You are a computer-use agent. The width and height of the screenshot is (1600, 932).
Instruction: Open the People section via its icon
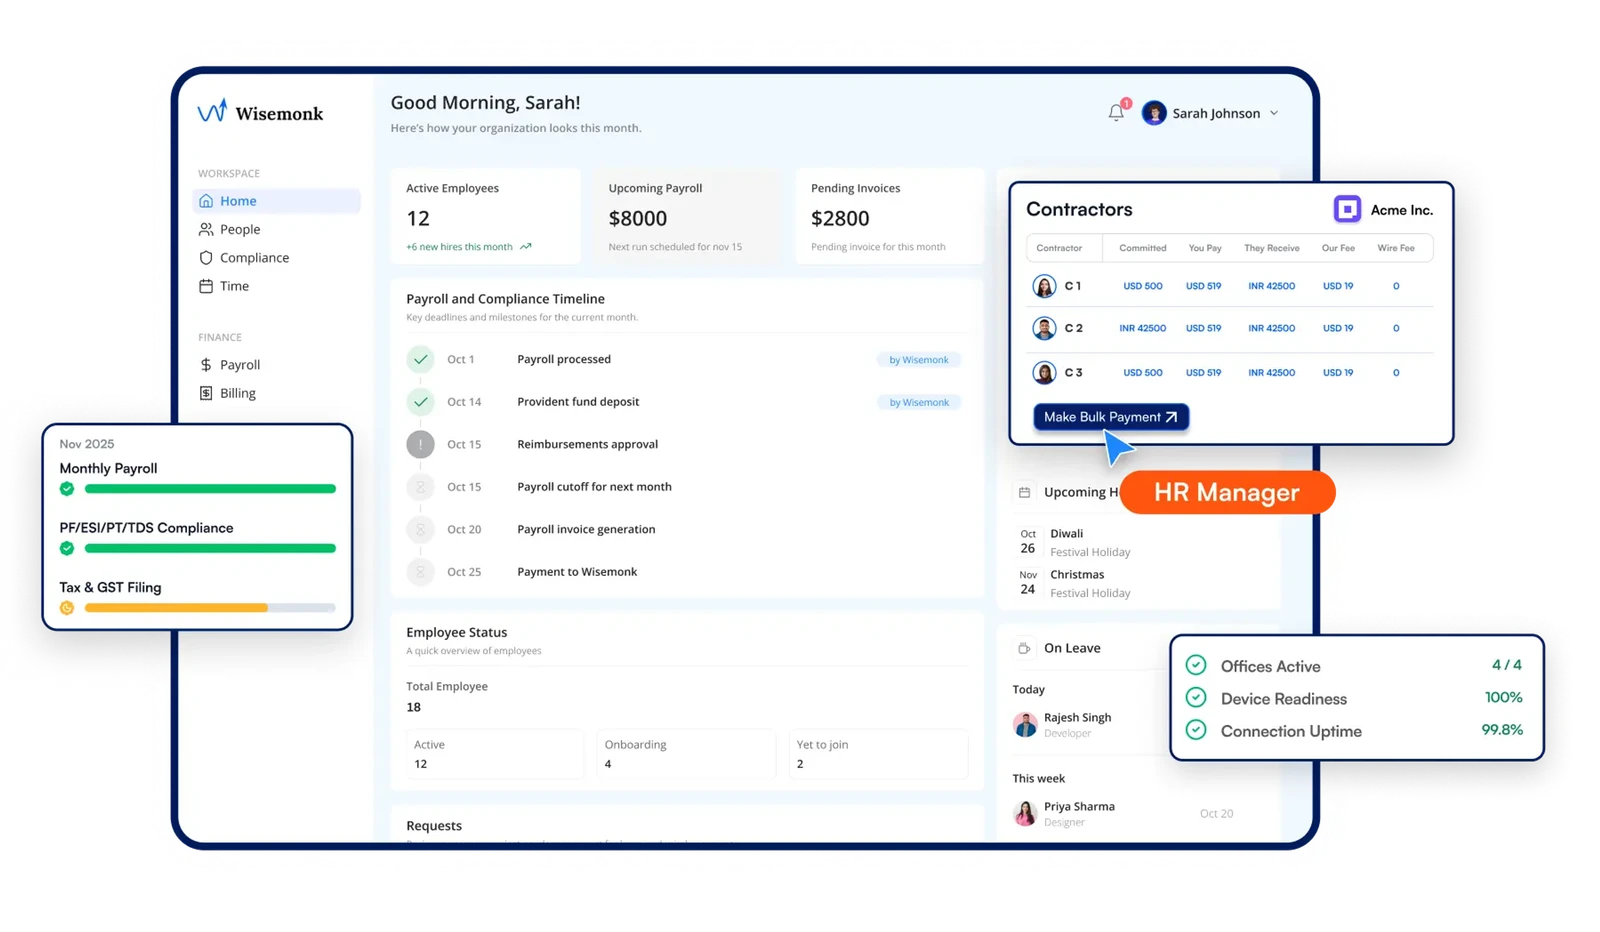[x=205, y=229]
